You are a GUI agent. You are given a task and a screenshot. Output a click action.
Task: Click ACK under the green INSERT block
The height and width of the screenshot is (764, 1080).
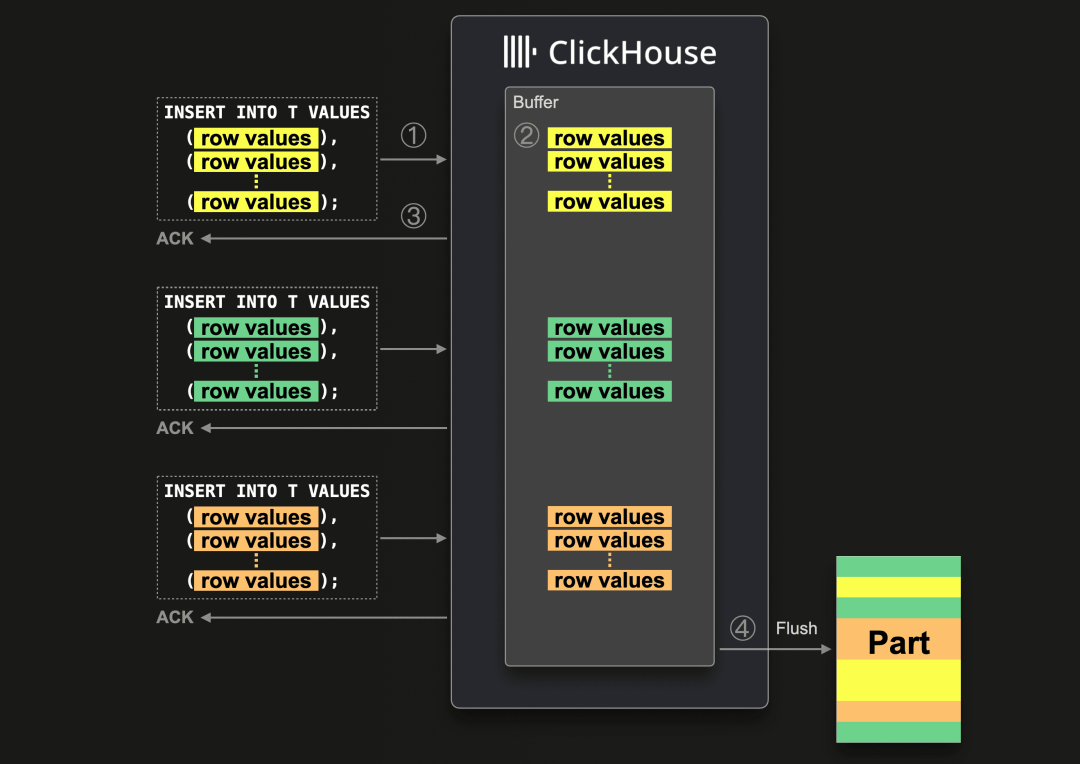click(175, 428)
